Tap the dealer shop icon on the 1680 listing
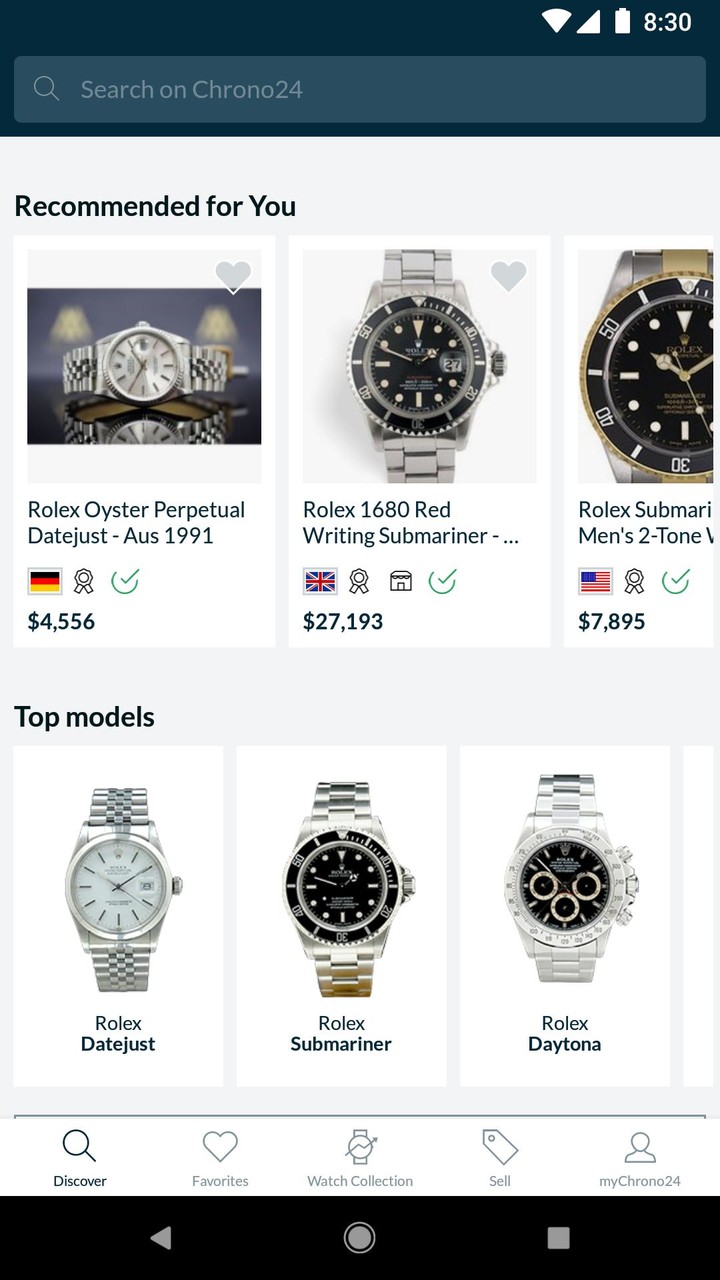 pyautogui.click(x=401, y=581)
